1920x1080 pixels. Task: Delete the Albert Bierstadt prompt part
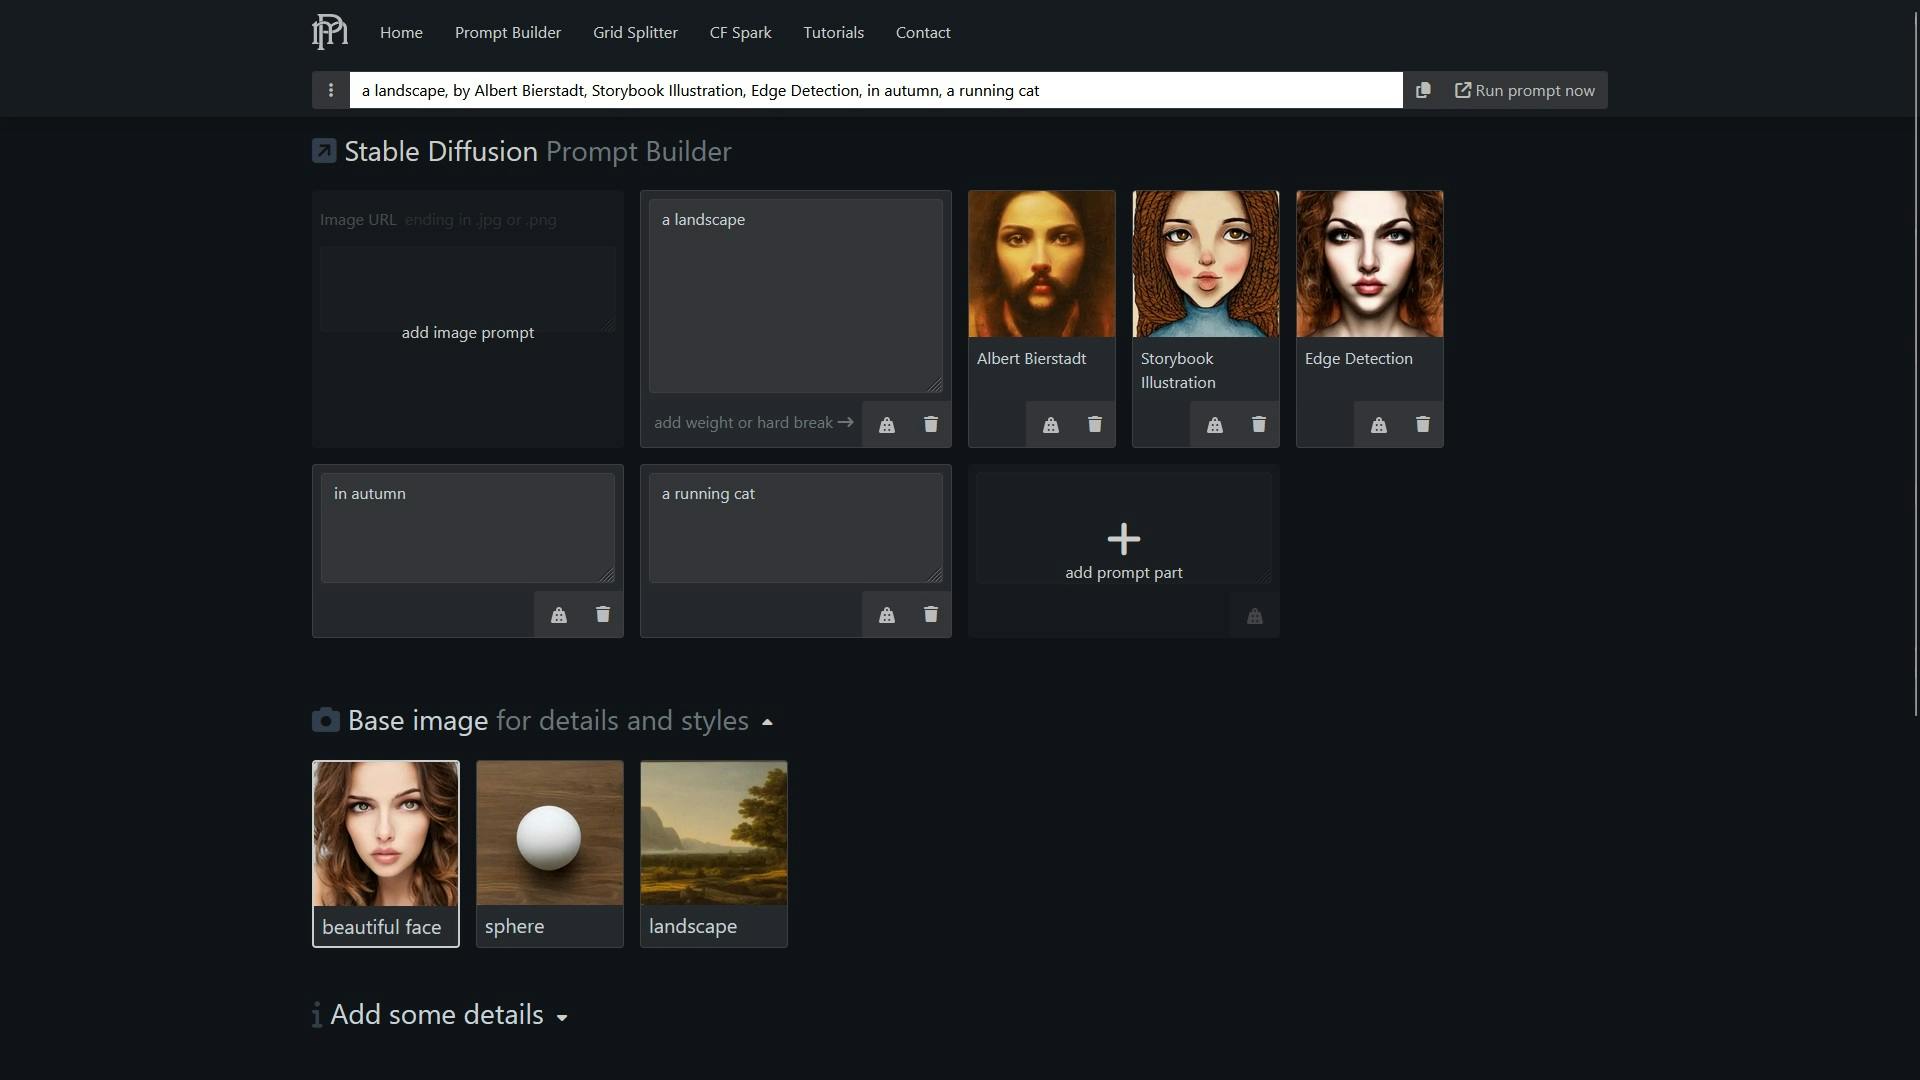(x=1094, y=424)
